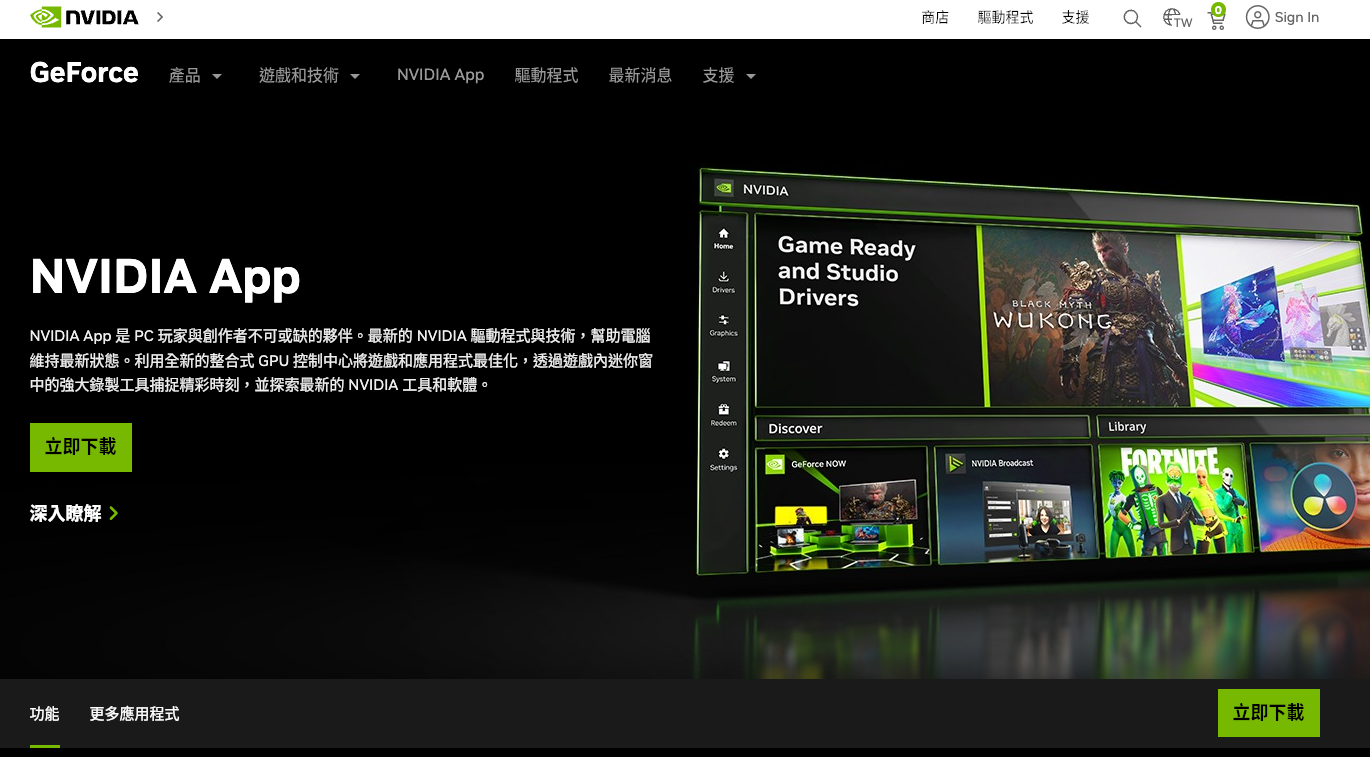The height and width of the screenshot is (757, 1370).
Task: Follow the 深入瞭解 link
Action: [75, 513]
